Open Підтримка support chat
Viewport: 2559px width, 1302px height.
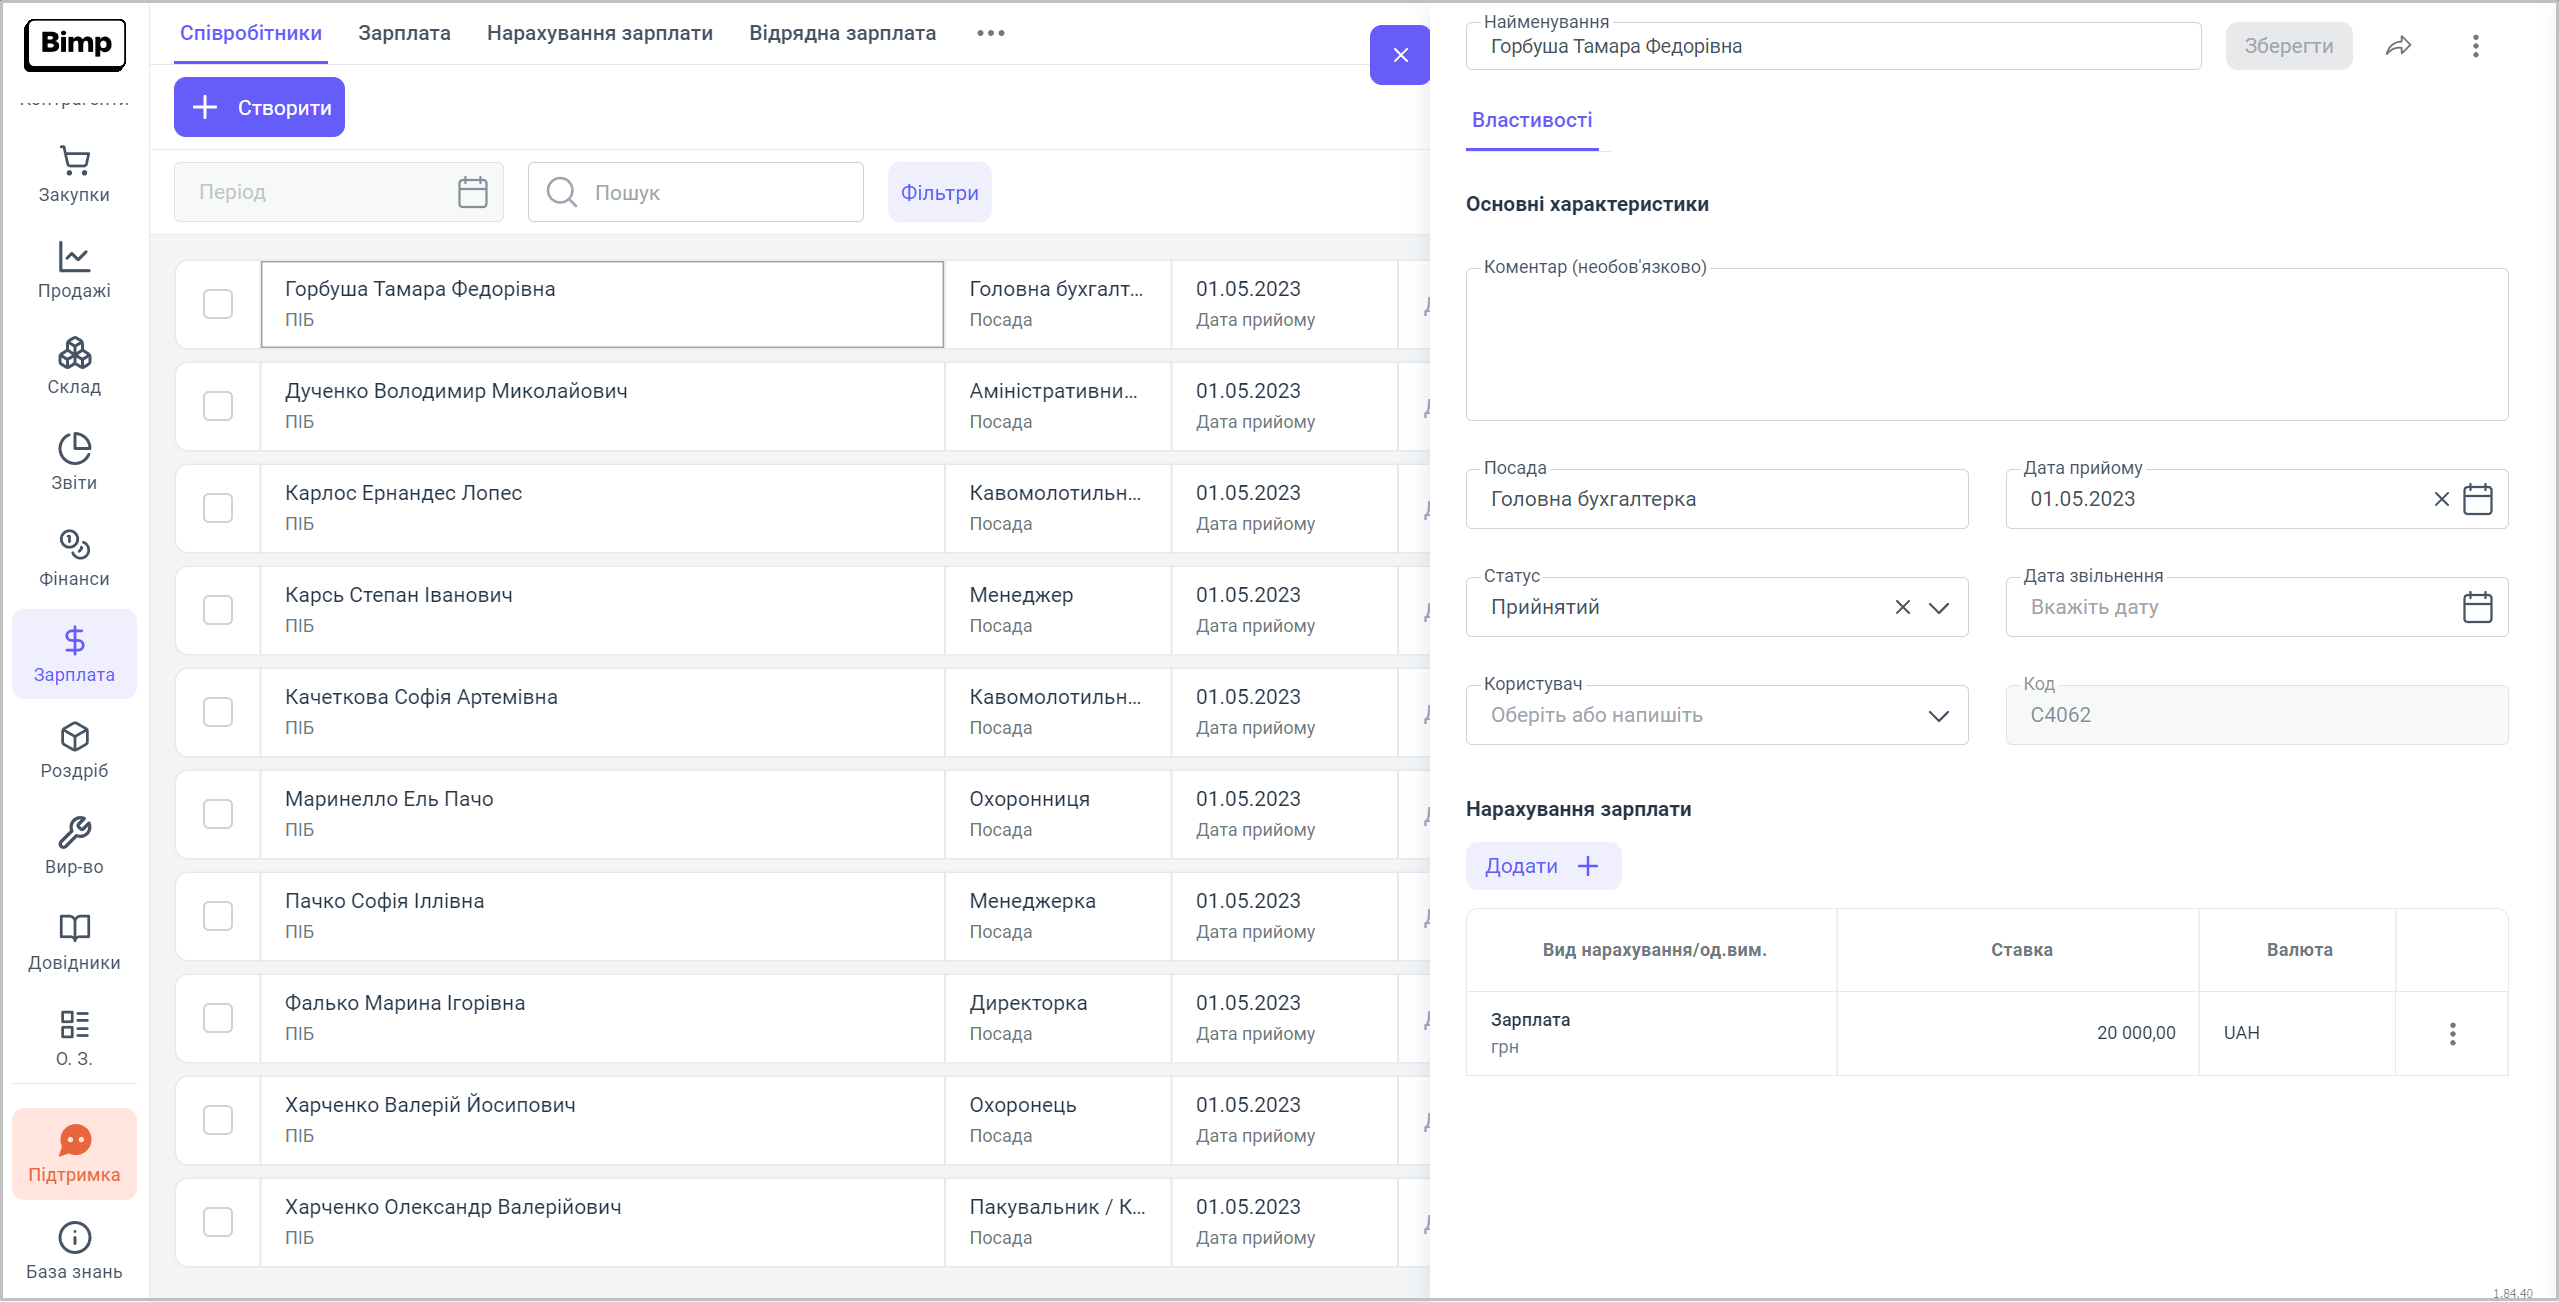(74, 1154)
